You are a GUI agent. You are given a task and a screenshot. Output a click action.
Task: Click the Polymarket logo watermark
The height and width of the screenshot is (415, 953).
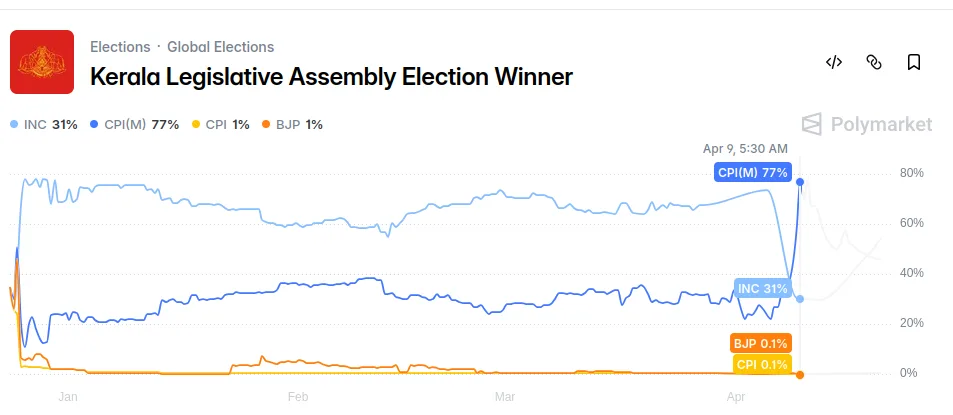pyautogui.click(x=867, y=124)
